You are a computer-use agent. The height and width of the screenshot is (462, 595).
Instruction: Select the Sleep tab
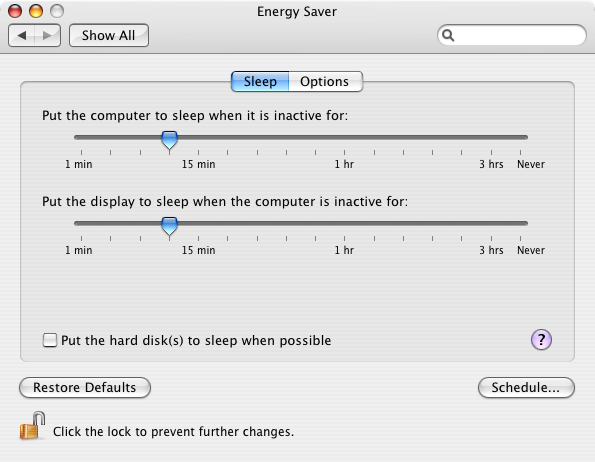click(x=260, y=82)
